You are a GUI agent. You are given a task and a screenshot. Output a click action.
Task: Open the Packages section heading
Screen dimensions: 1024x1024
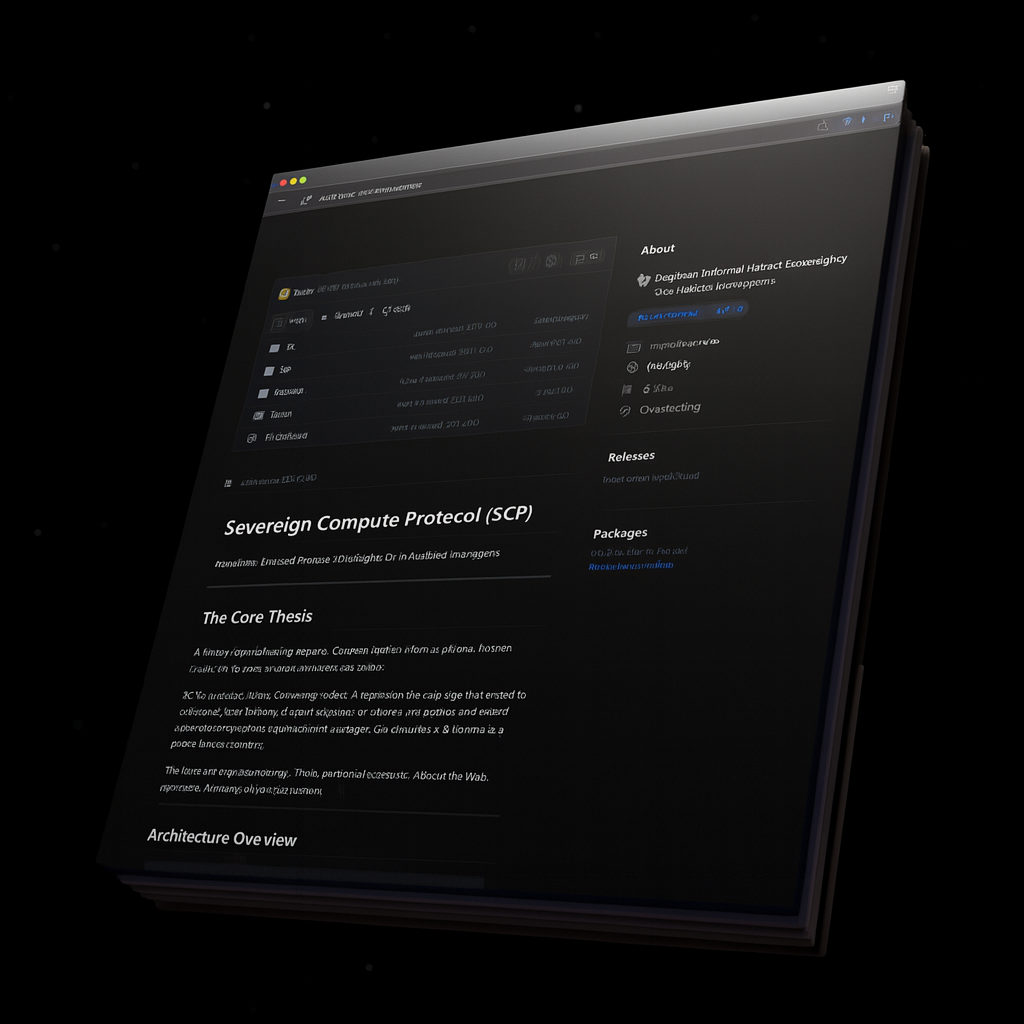tap(620, 533)
